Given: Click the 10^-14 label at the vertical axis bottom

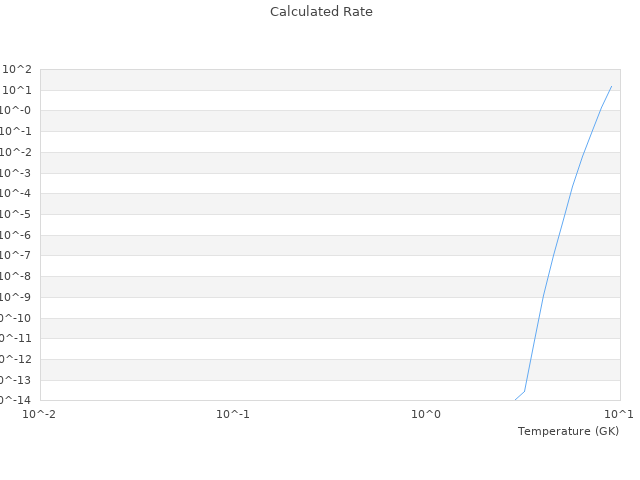Looking at the screenshot, I should tap(14, 400).
